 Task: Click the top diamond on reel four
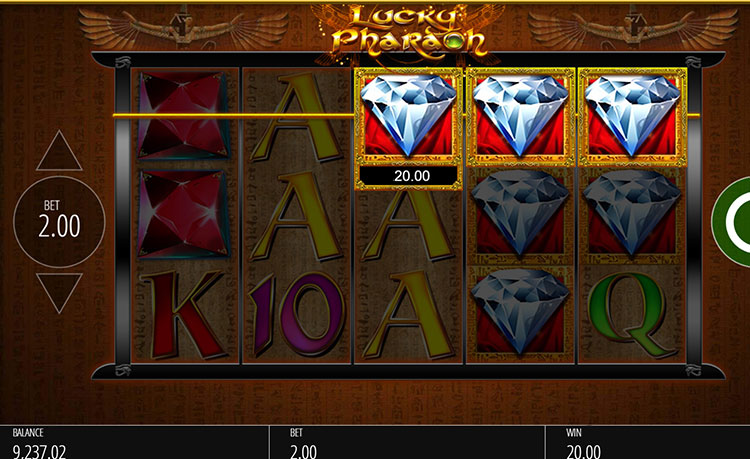(x=520, y=117)
